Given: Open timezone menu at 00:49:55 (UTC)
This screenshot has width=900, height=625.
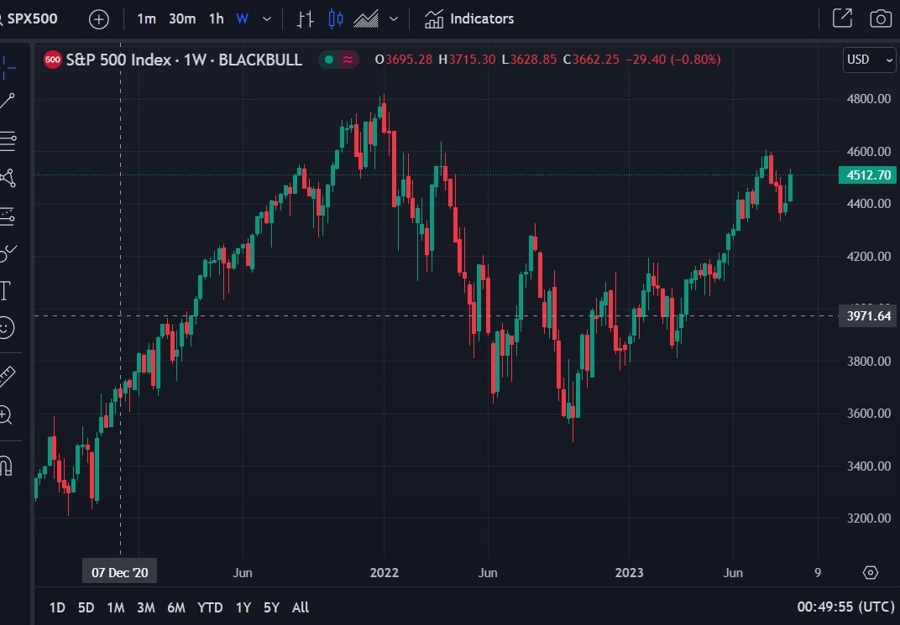Looking at the screenshot, I should [x=845, y=607].
